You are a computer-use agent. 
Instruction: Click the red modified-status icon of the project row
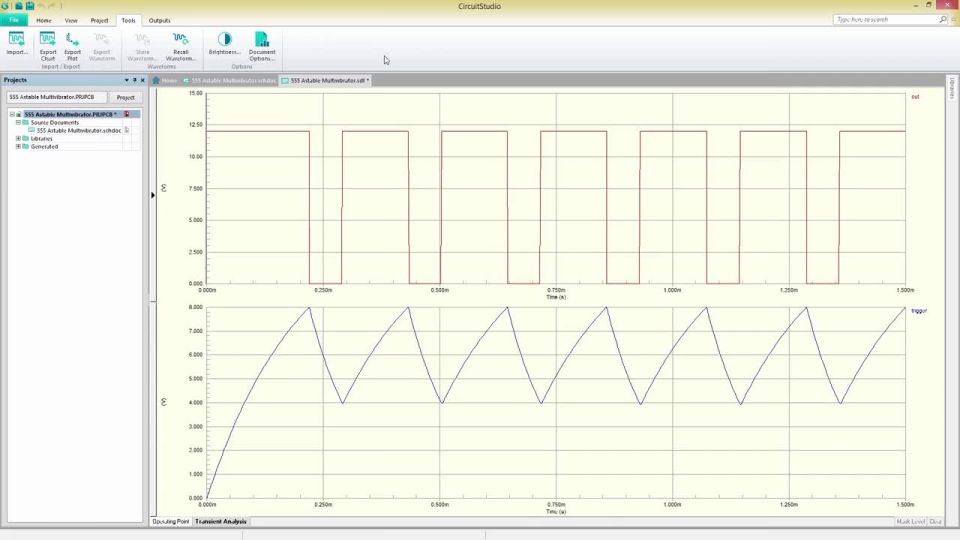127,114
